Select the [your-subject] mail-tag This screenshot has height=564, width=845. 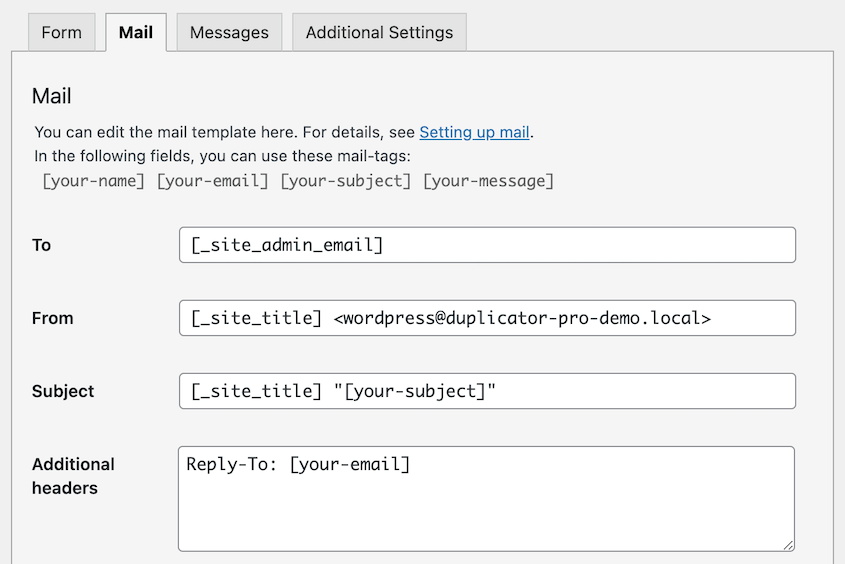coord(345,181)
